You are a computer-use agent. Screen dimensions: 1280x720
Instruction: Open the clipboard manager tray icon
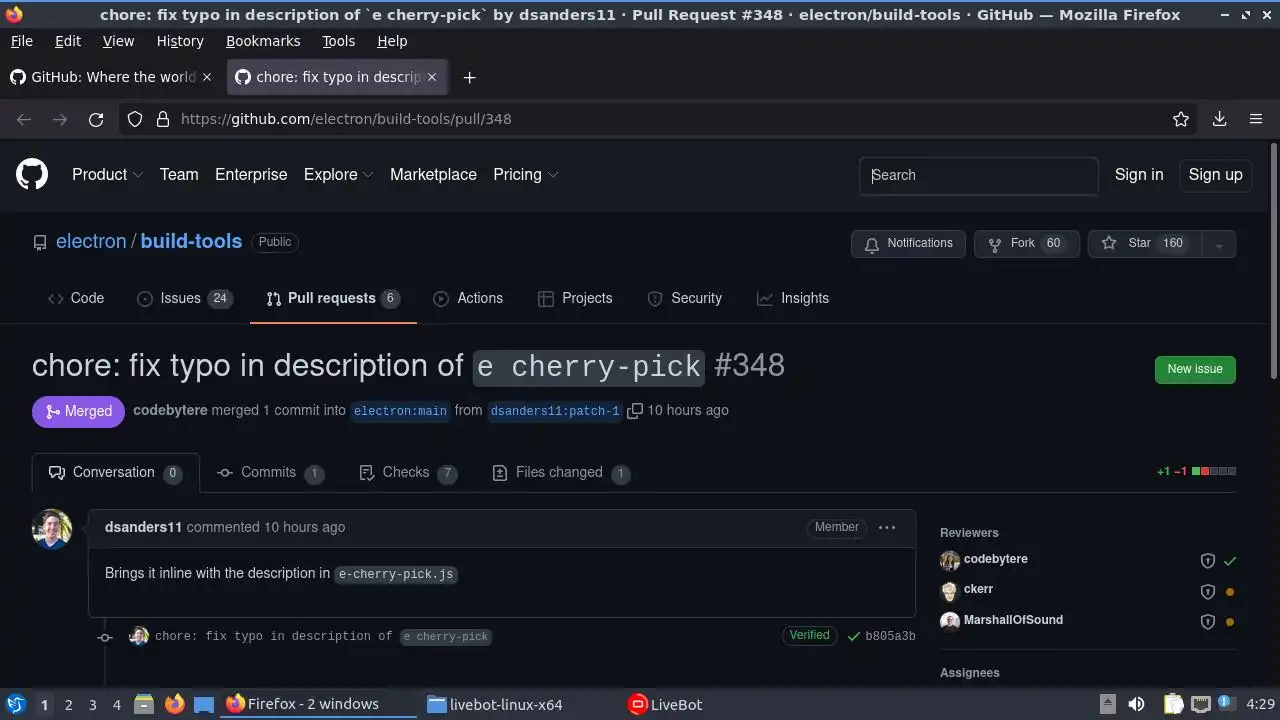point(1174,704)
